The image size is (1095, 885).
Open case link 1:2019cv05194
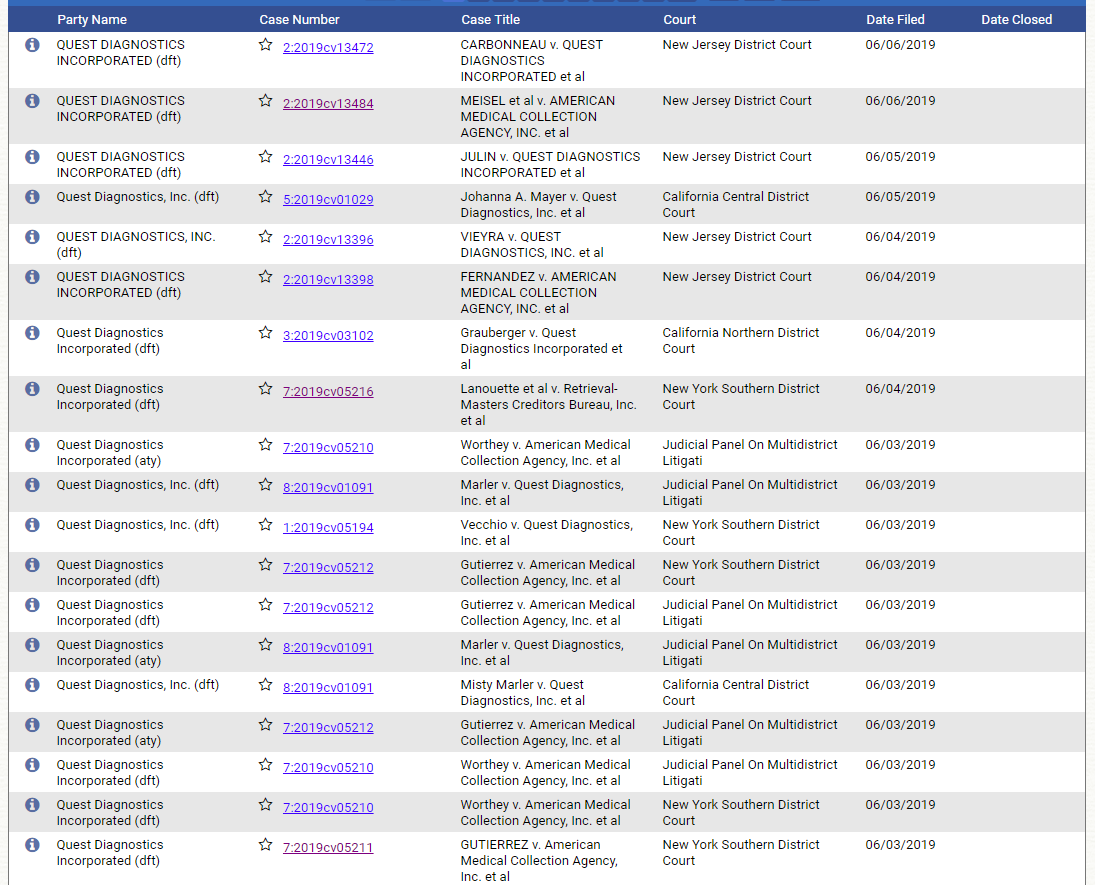[x=328, y=527]
